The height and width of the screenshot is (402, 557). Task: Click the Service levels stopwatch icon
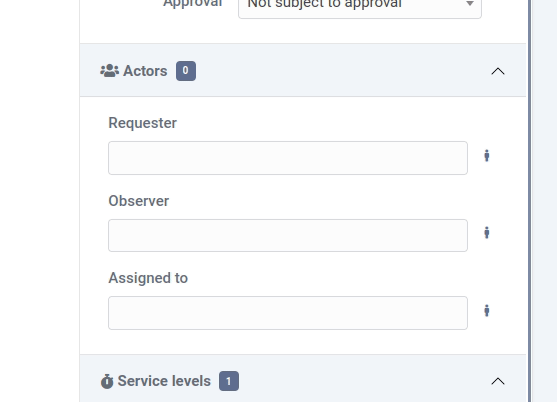107,381
